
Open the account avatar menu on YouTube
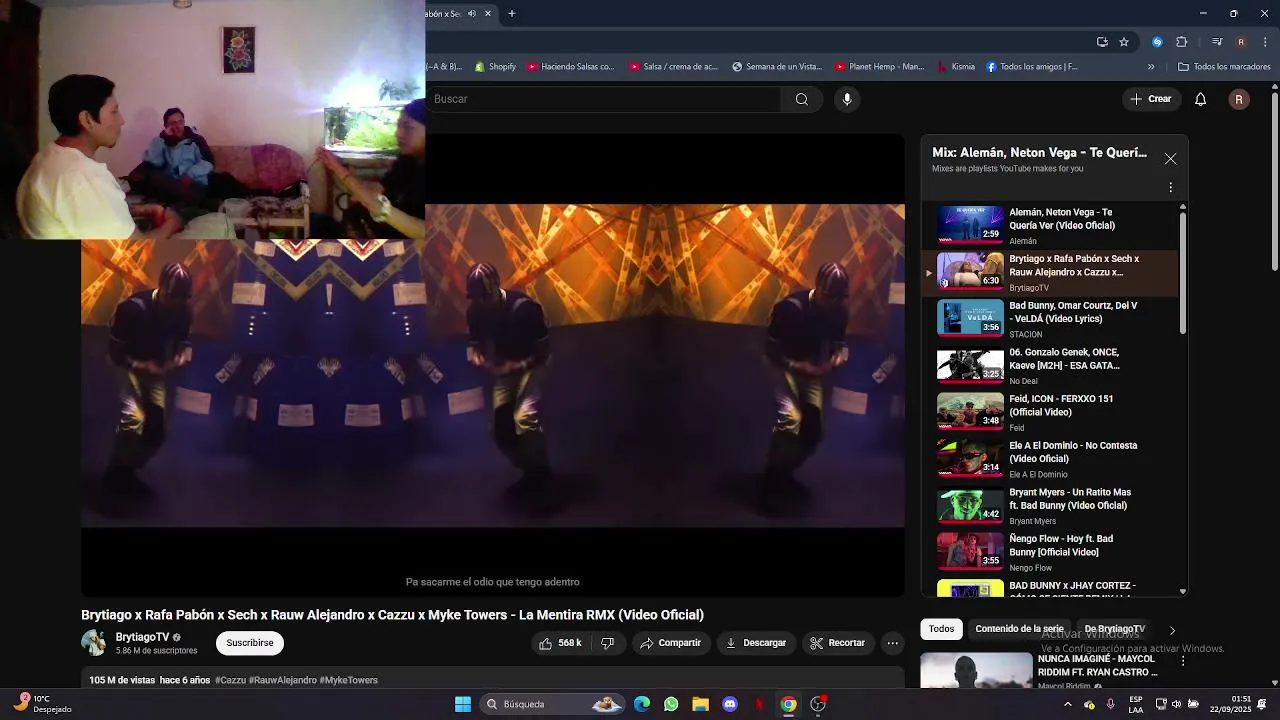click(1239, 99)
